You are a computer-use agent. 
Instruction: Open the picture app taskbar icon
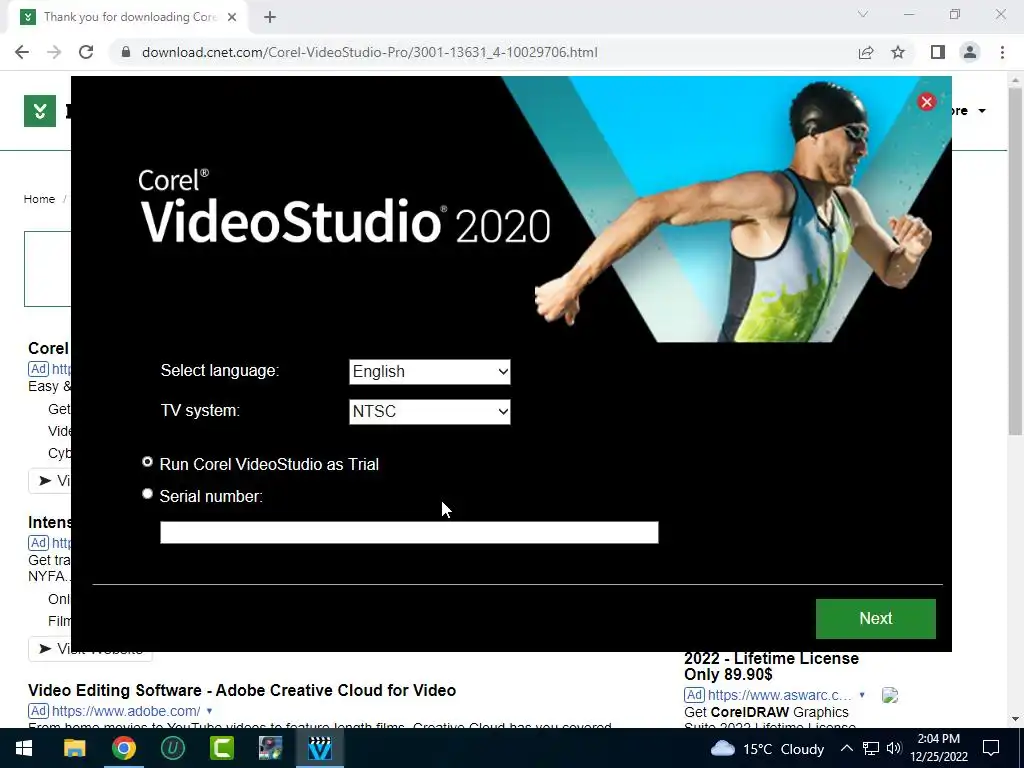[270, 748]
